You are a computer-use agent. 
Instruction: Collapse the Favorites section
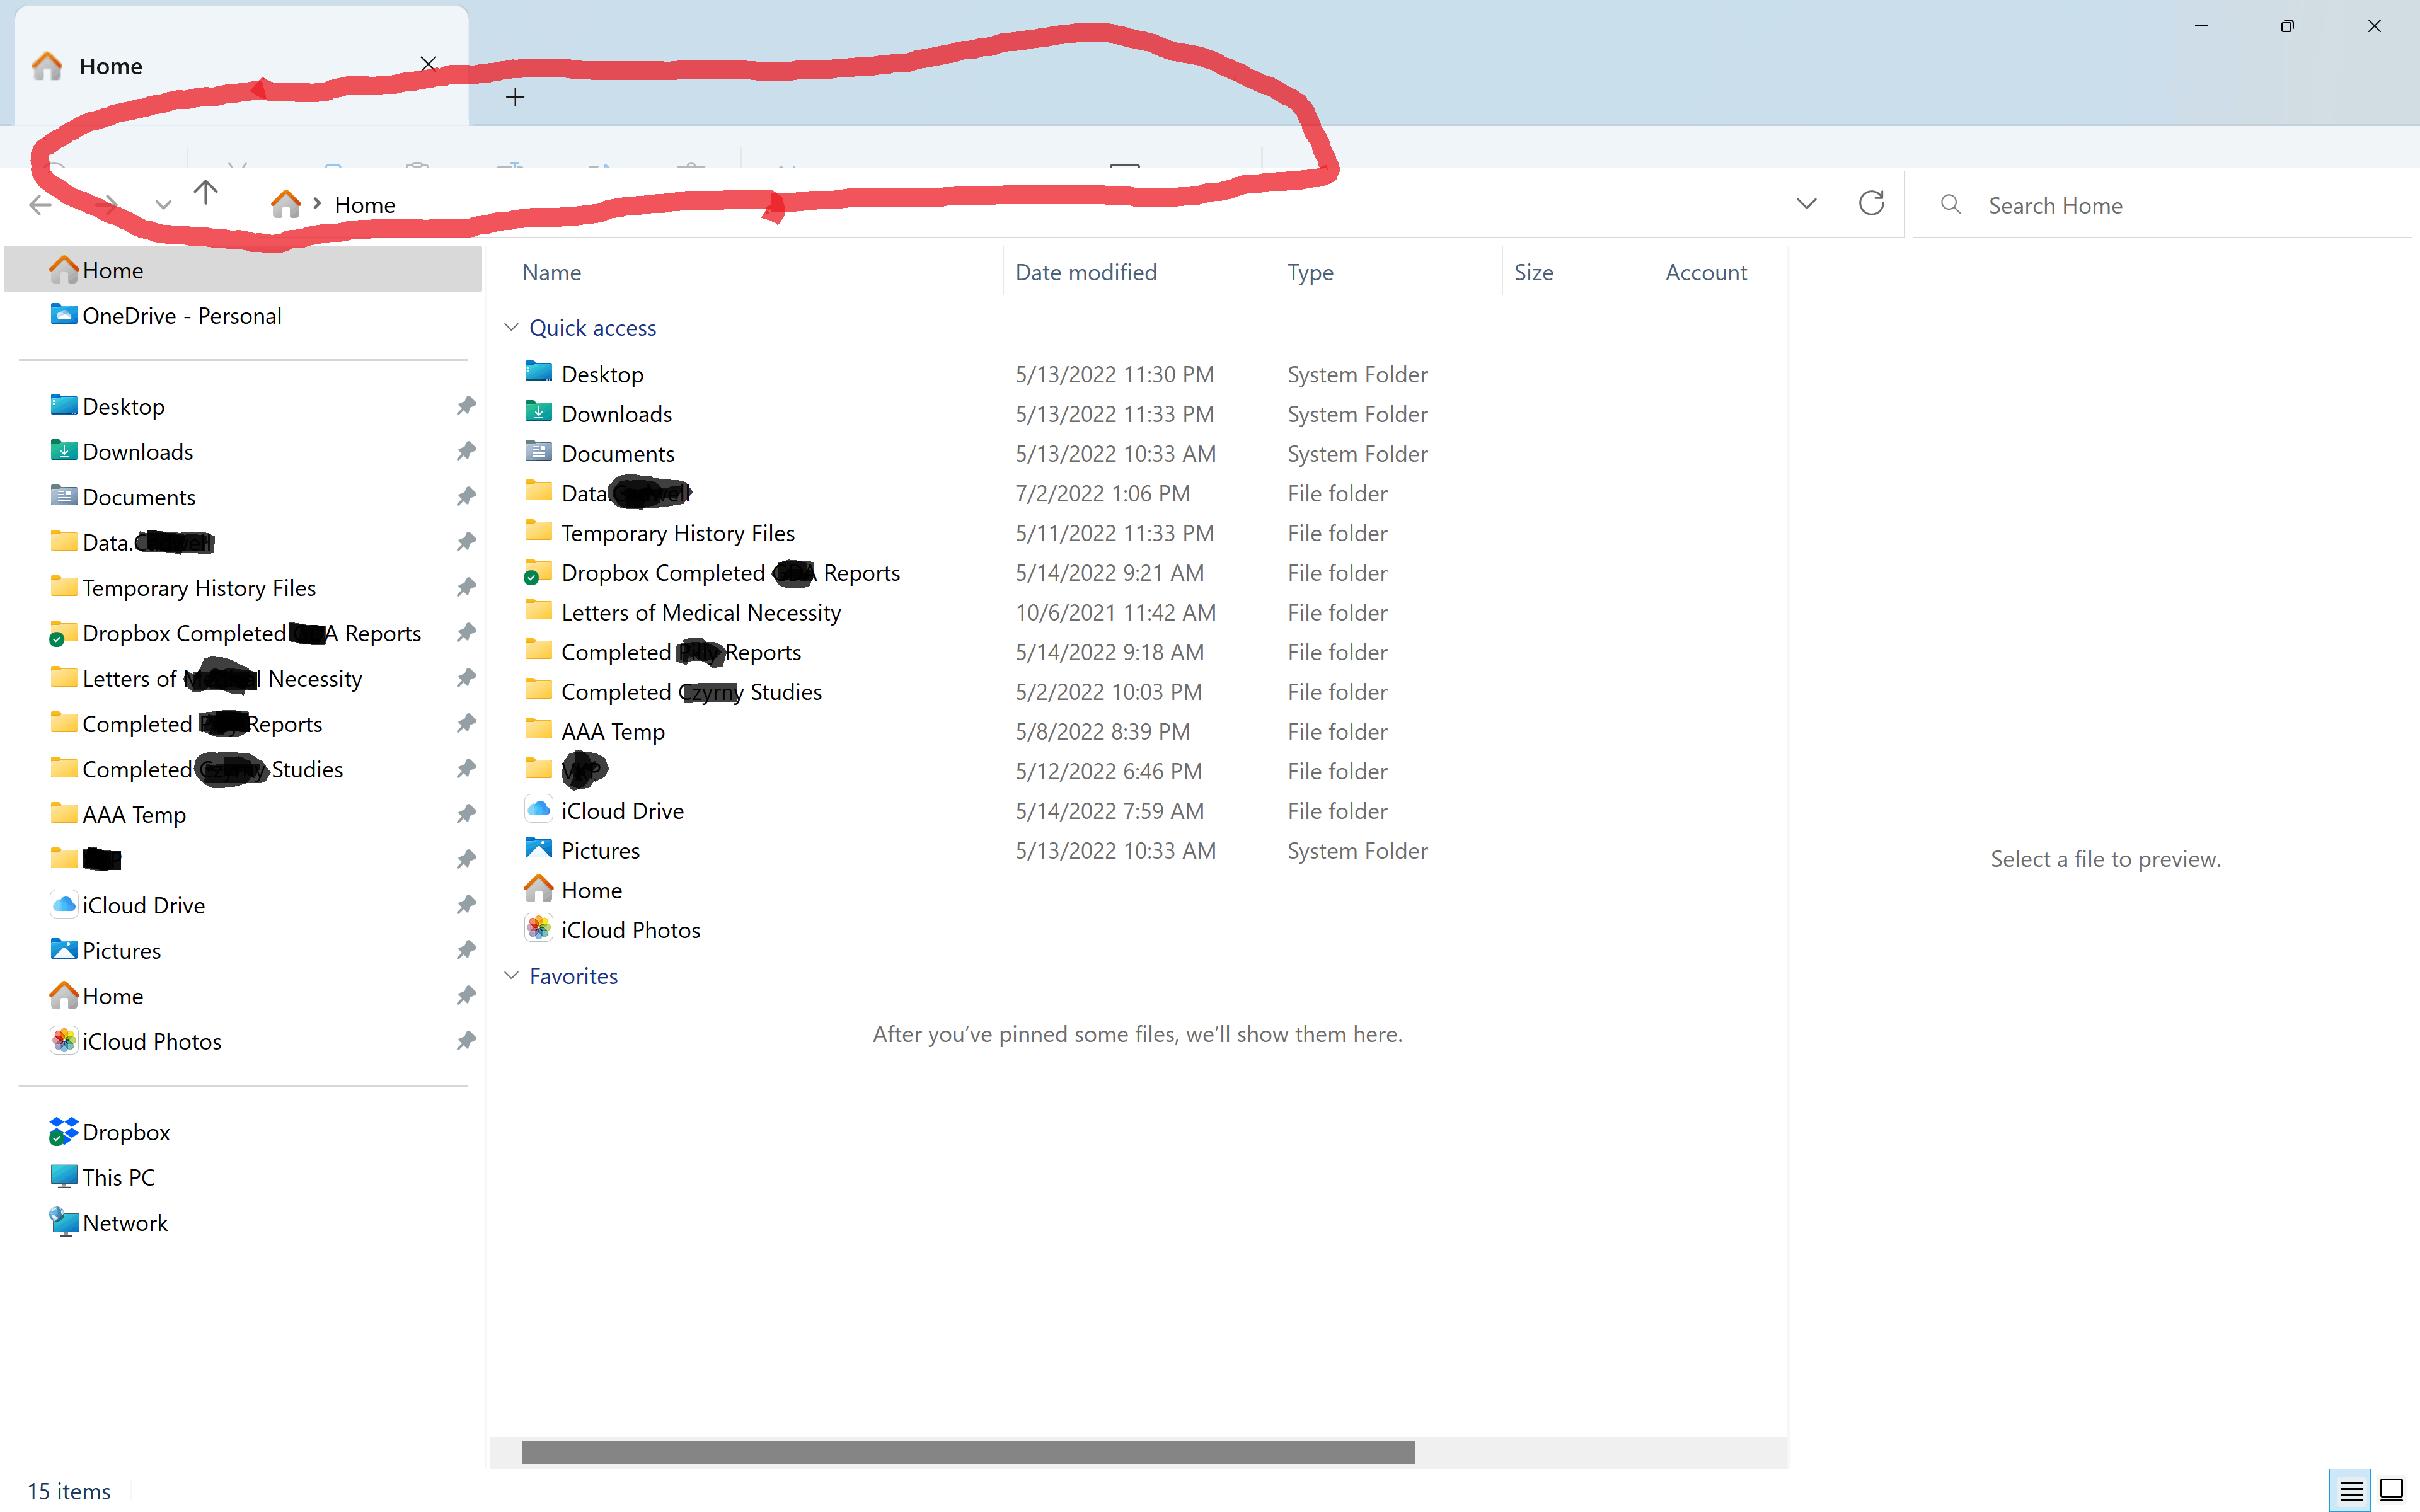(x=511, y=976)
